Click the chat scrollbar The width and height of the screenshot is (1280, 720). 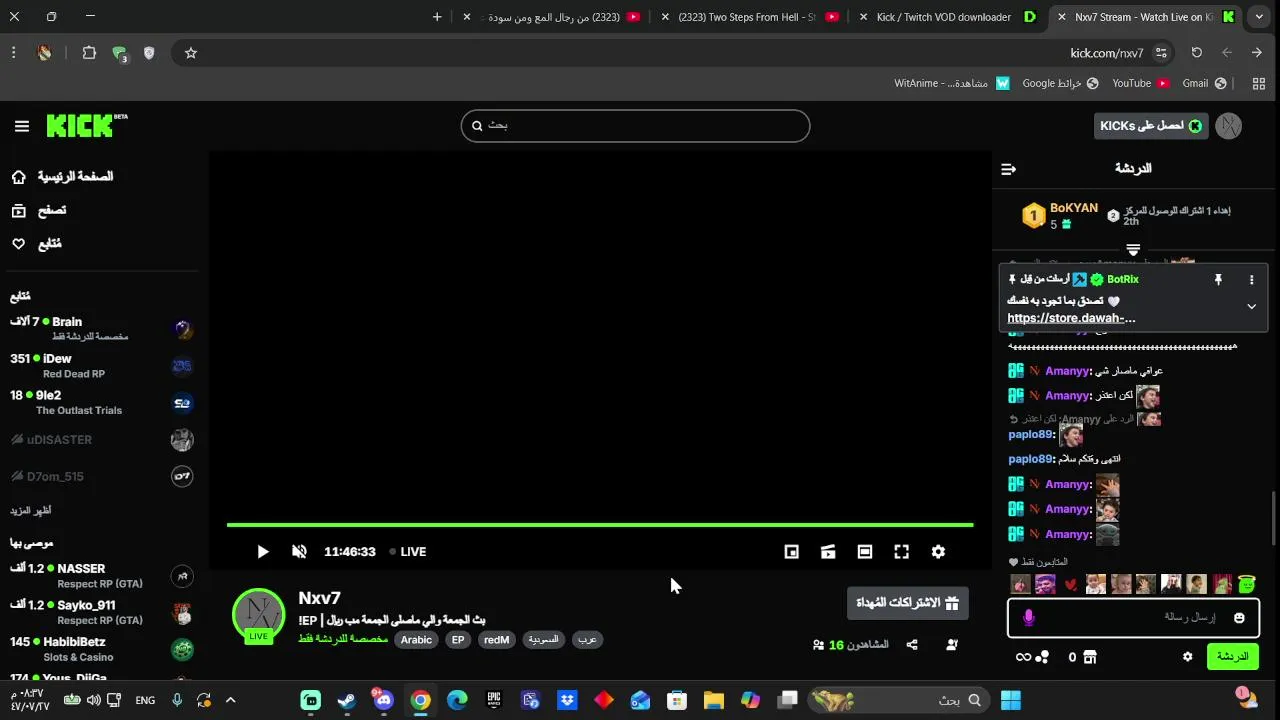(x=1273, y=518)
